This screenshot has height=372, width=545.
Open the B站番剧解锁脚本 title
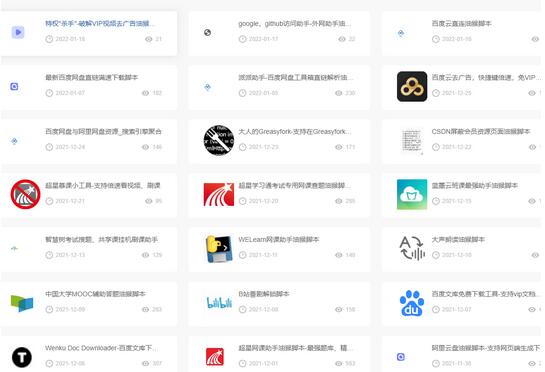[264, 294]
